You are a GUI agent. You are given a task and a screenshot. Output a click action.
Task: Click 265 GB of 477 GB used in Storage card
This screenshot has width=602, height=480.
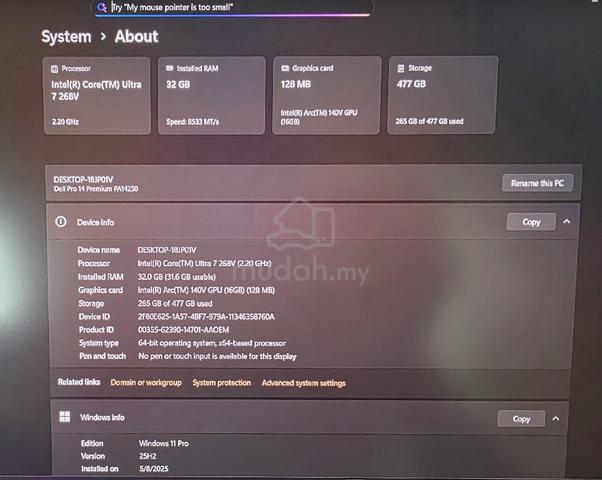pos(430,121)
